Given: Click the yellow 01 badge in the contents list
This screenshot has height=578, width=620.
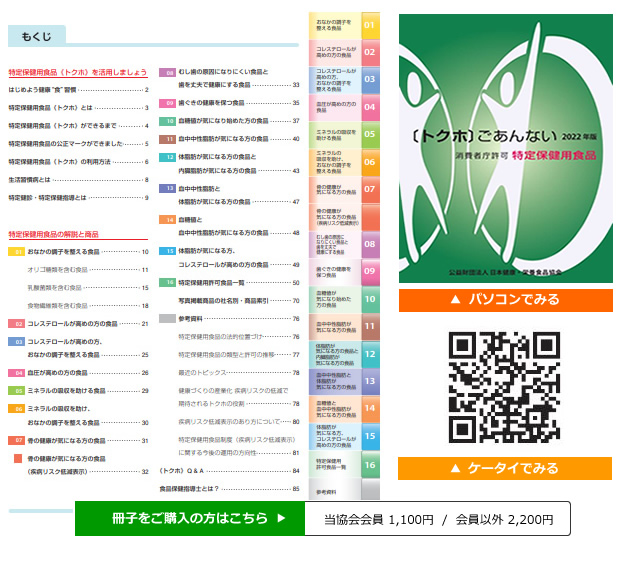Looking at the screenshot, I should click(x=17, y=252).
